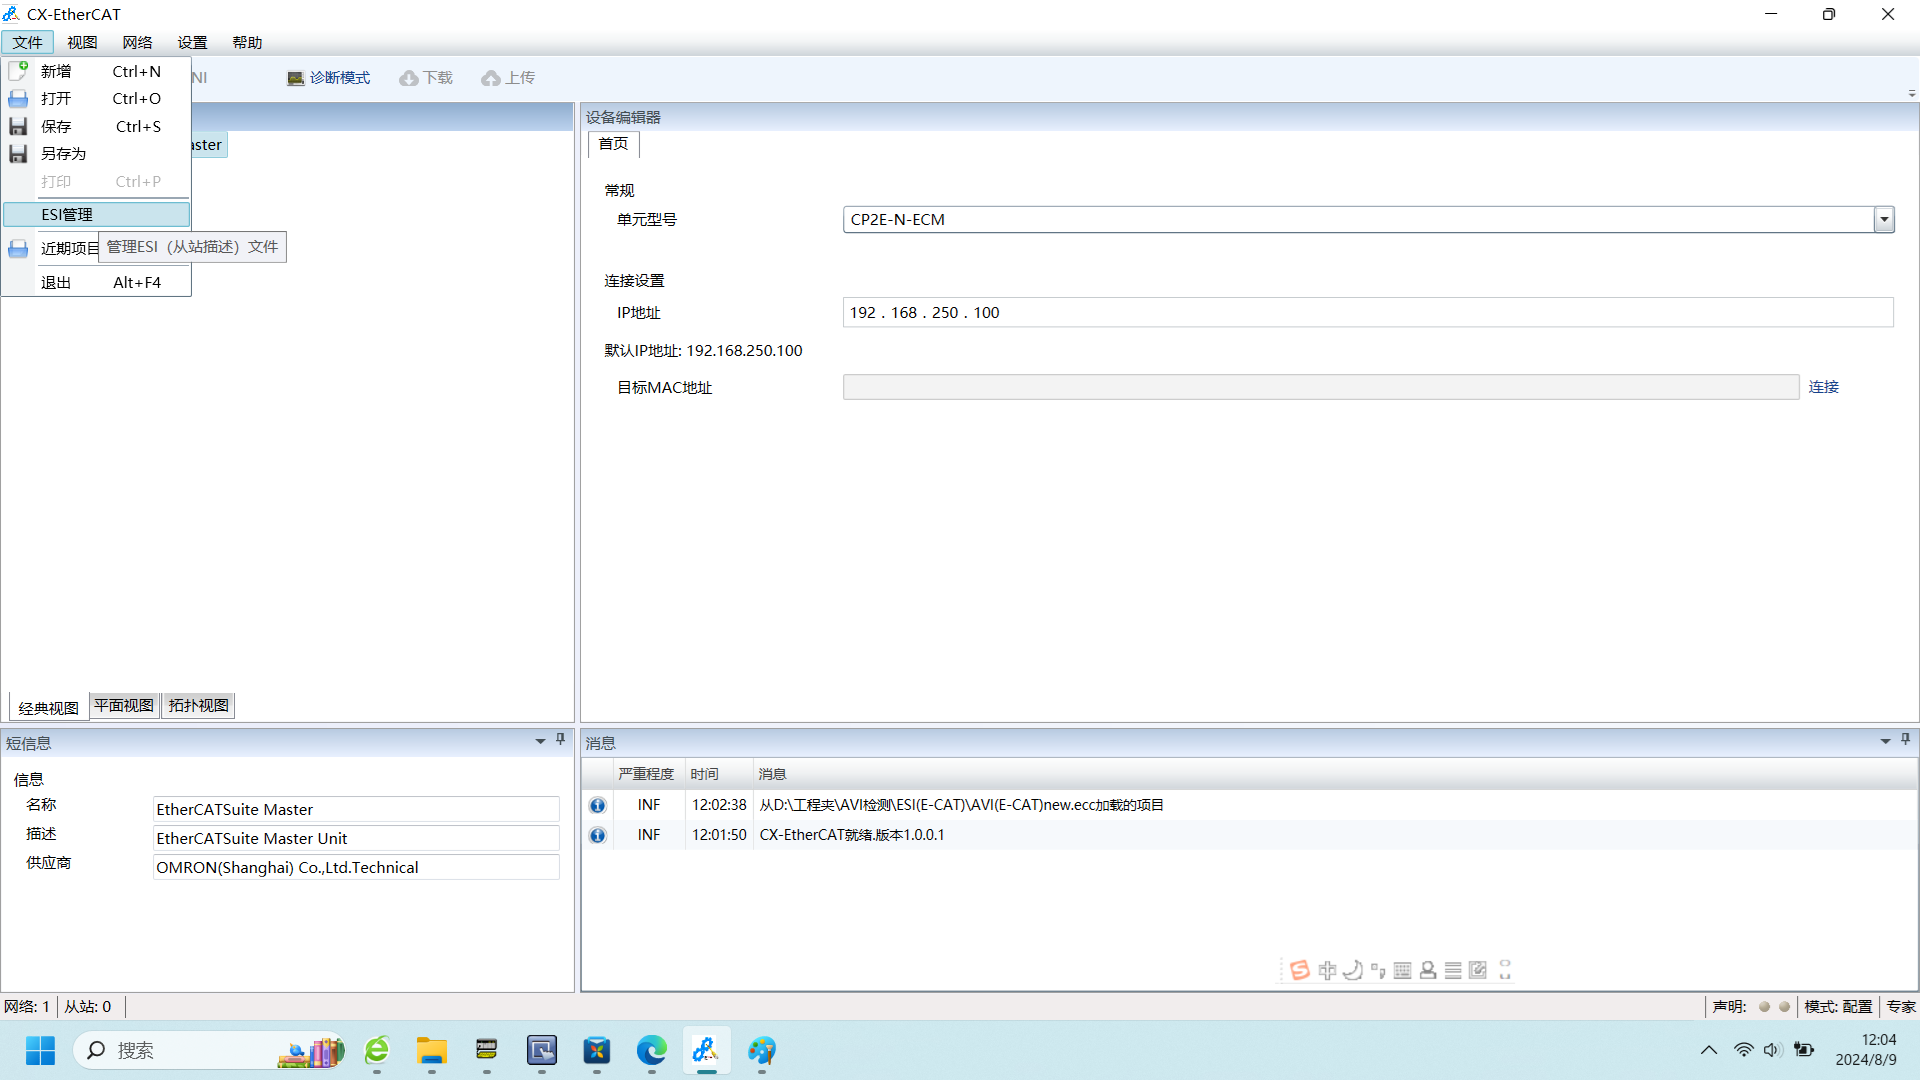Click the Open folder icon in menu
Viewport: 1920px width, 1080px height.
click(x=18, y=99)
